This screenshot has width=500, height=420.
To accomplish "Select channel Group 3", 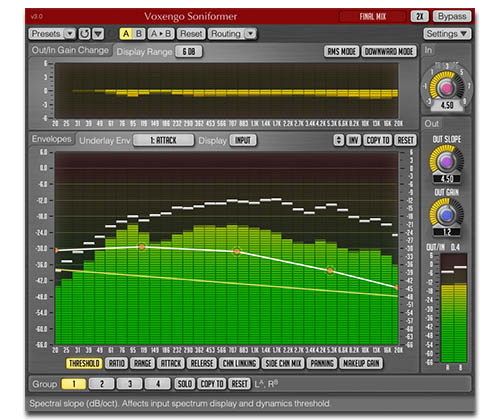I will (130, 384).
